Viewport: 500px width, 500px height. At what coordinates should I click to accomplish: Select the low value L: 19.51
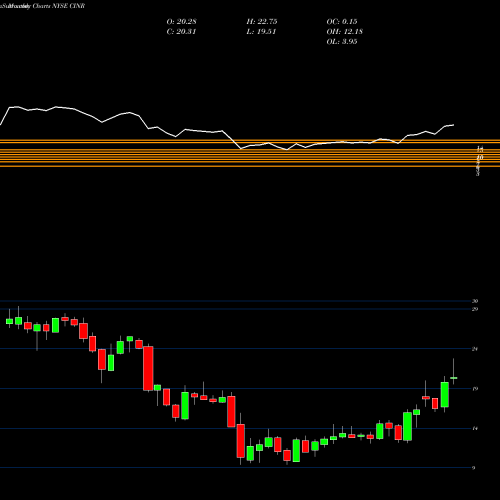click(x=261, y=32)
